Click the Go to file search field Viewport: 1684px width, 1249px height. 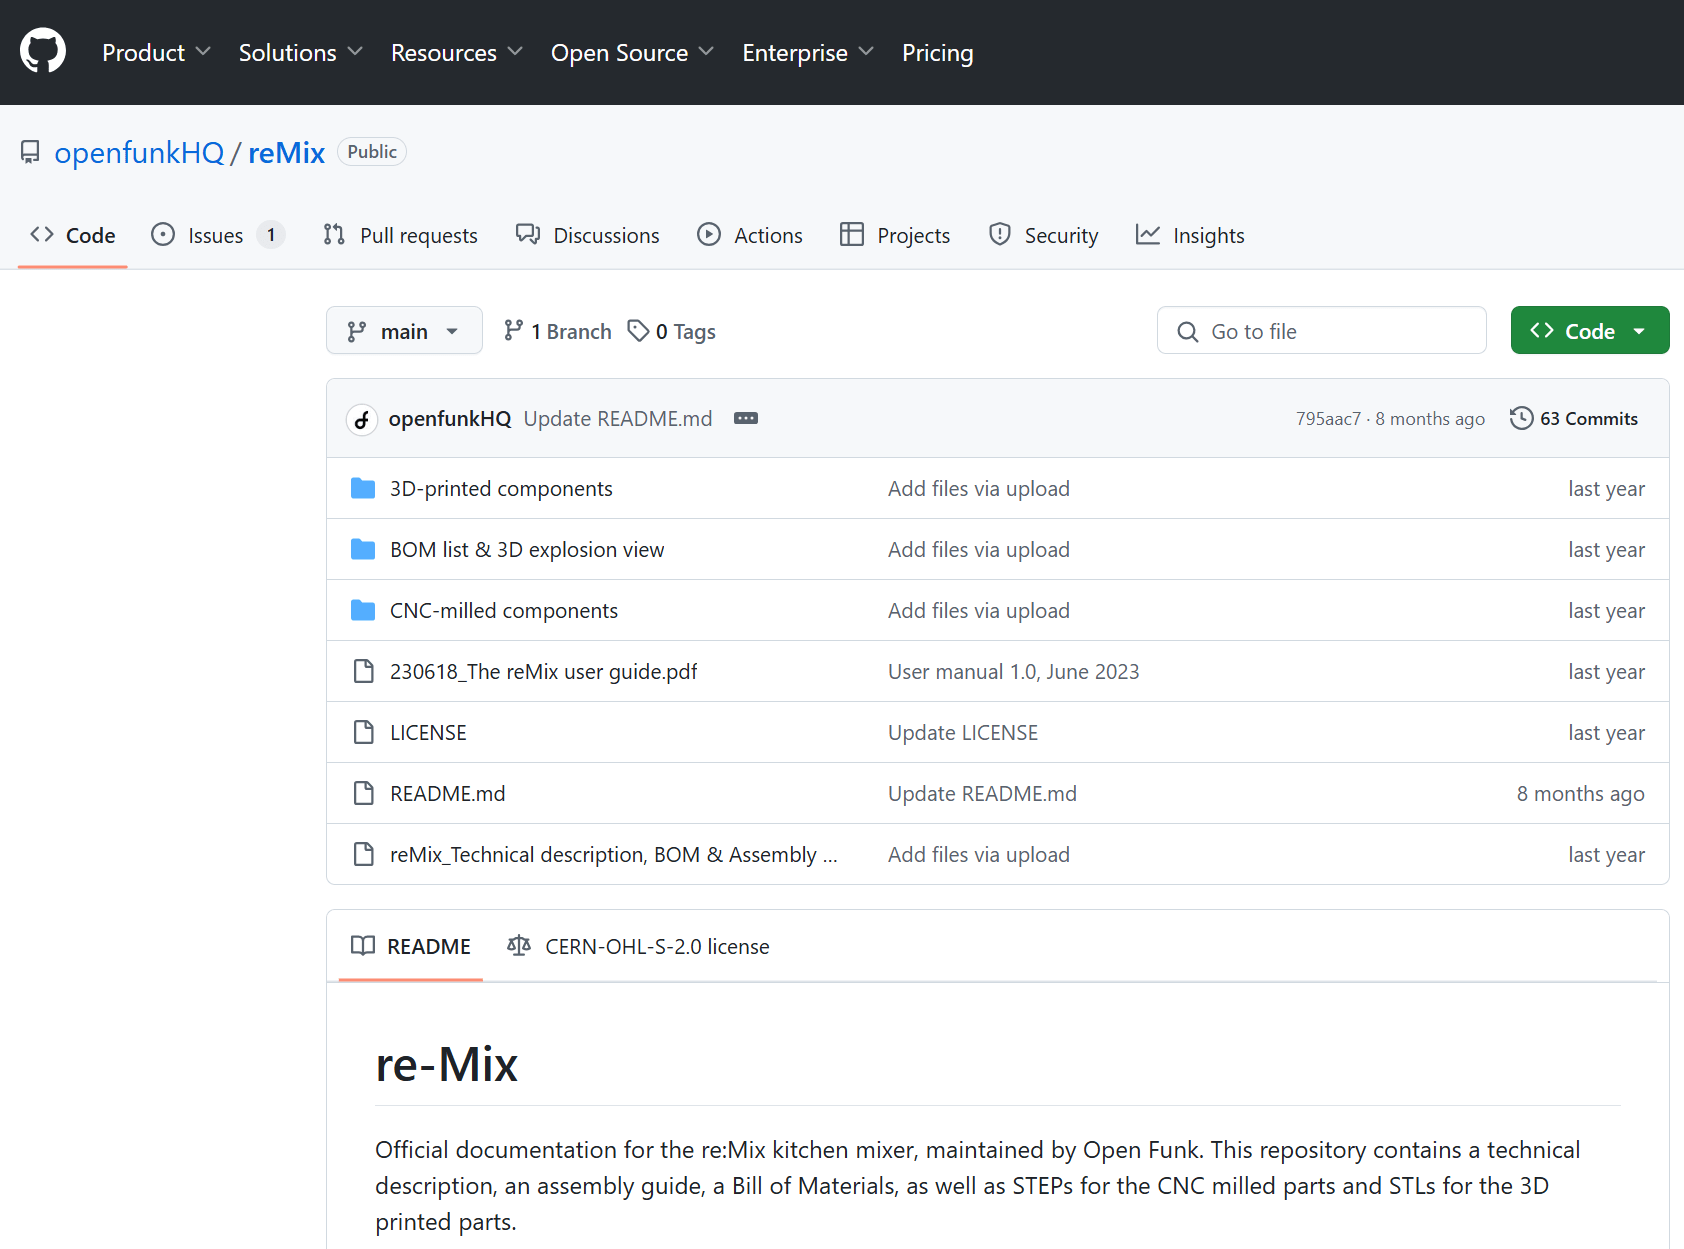(1321, 330)
